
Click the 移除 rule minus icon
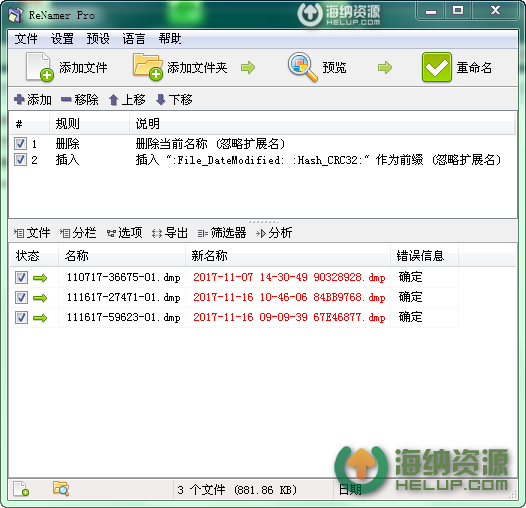click(66, 99)
